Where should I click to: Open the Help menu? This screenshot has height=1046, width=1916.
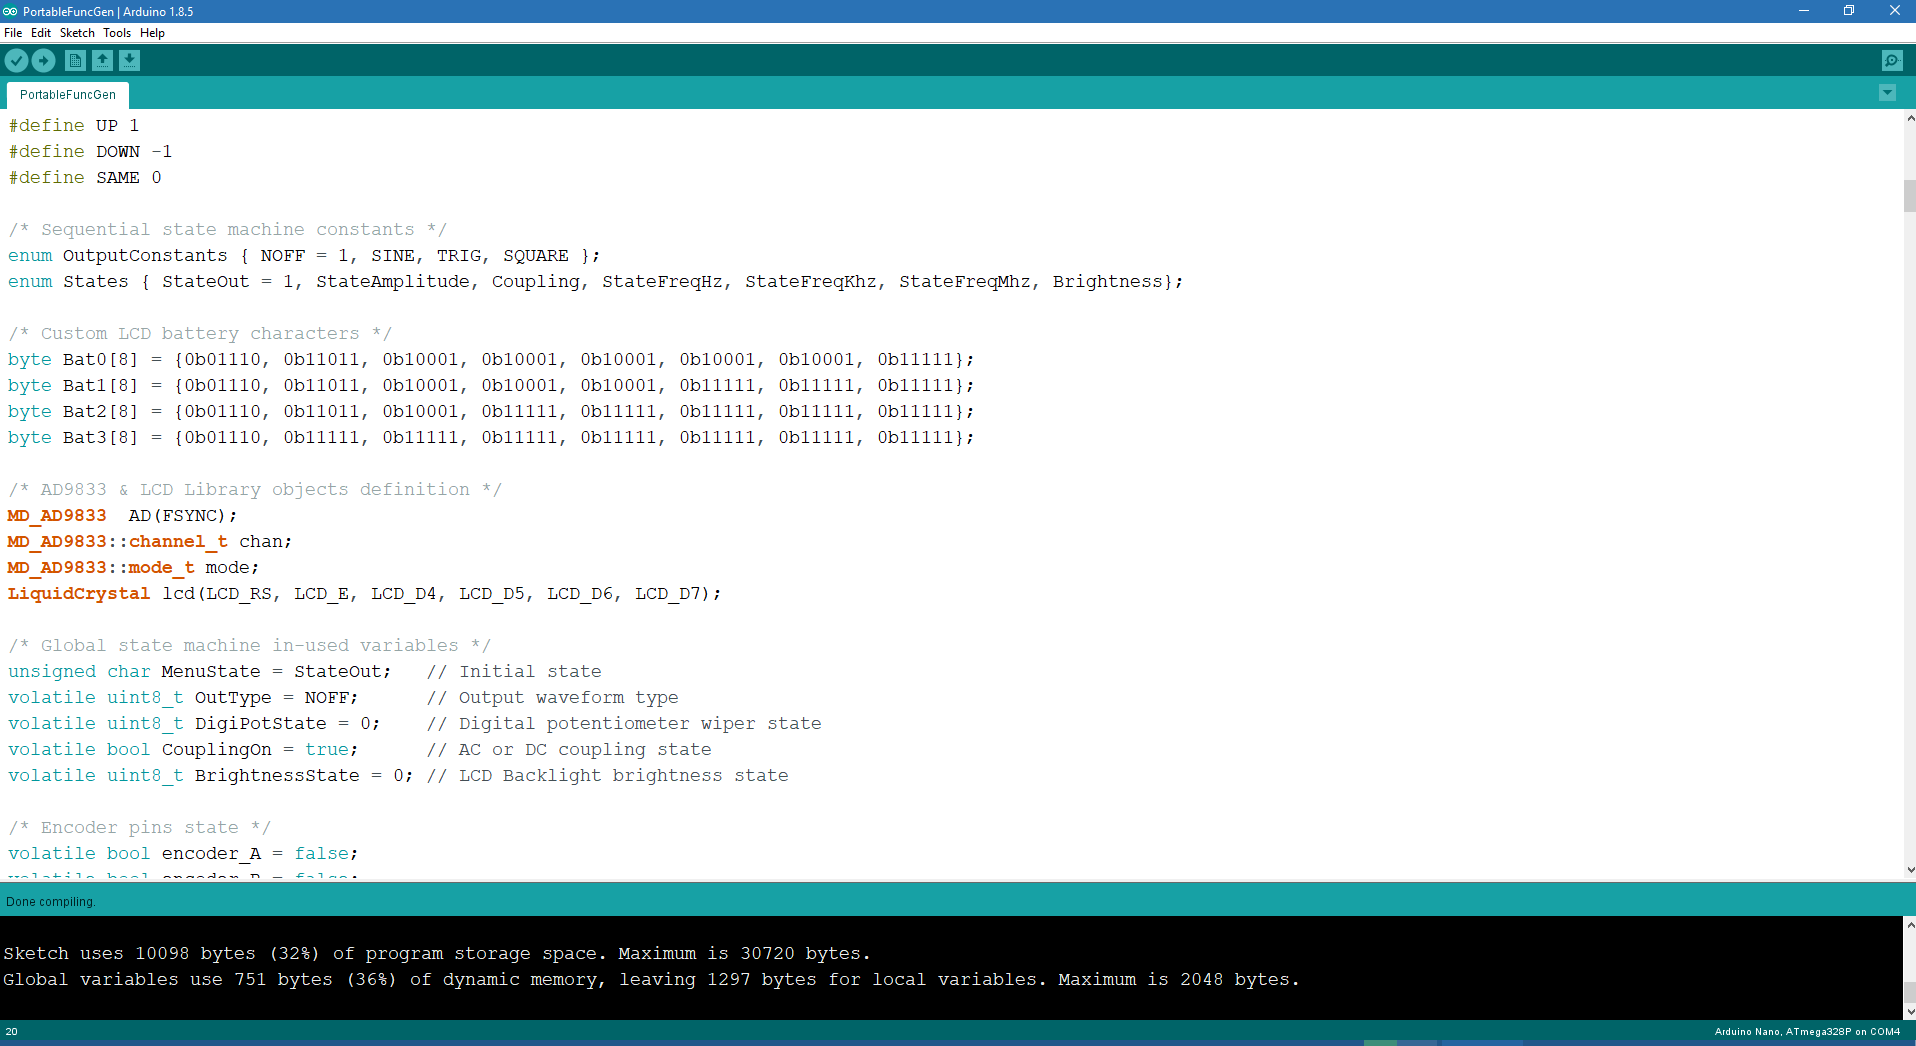[x=152, y=33]
